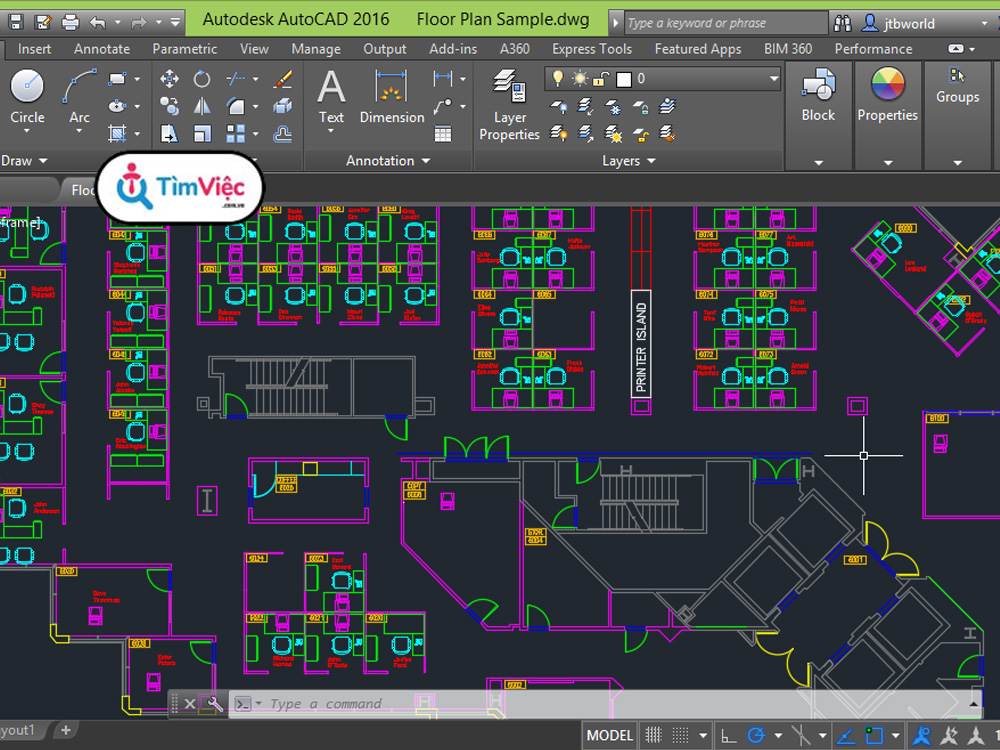Activate the Move tool in Modify panel

169,79
